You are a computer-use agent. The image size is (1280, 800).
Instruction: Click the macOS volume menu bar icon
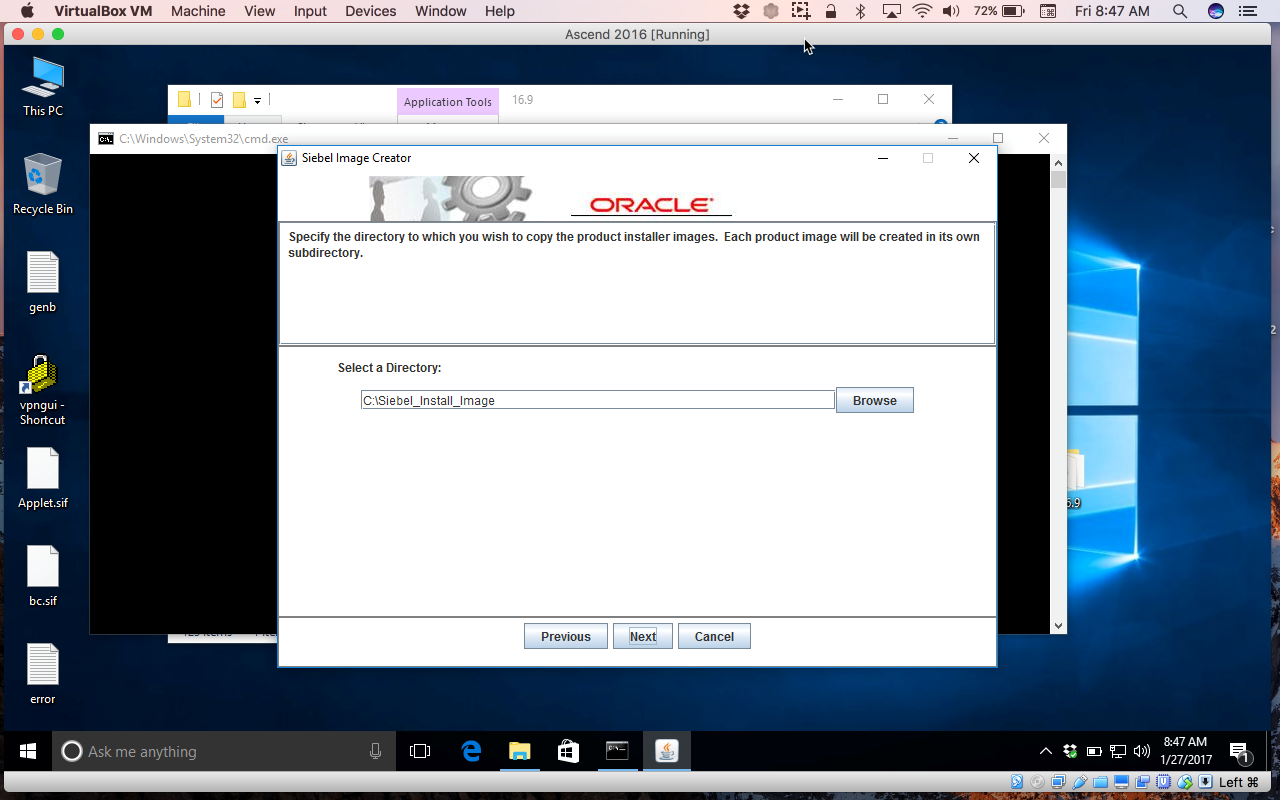tap(952, 11)
